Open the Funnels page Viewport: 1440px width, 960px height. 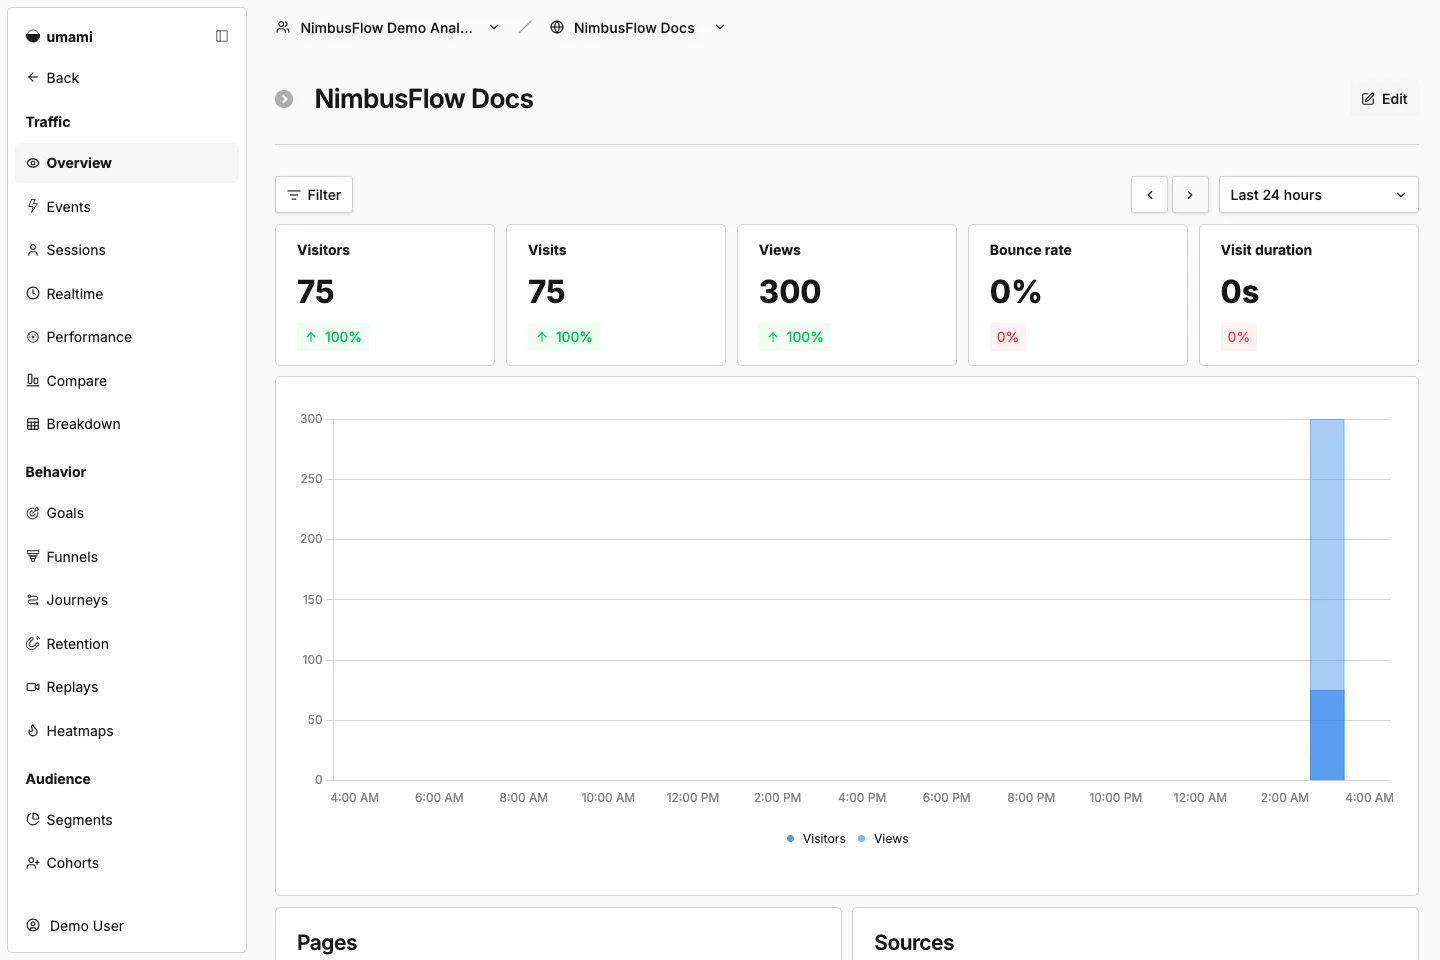[127, 557]
